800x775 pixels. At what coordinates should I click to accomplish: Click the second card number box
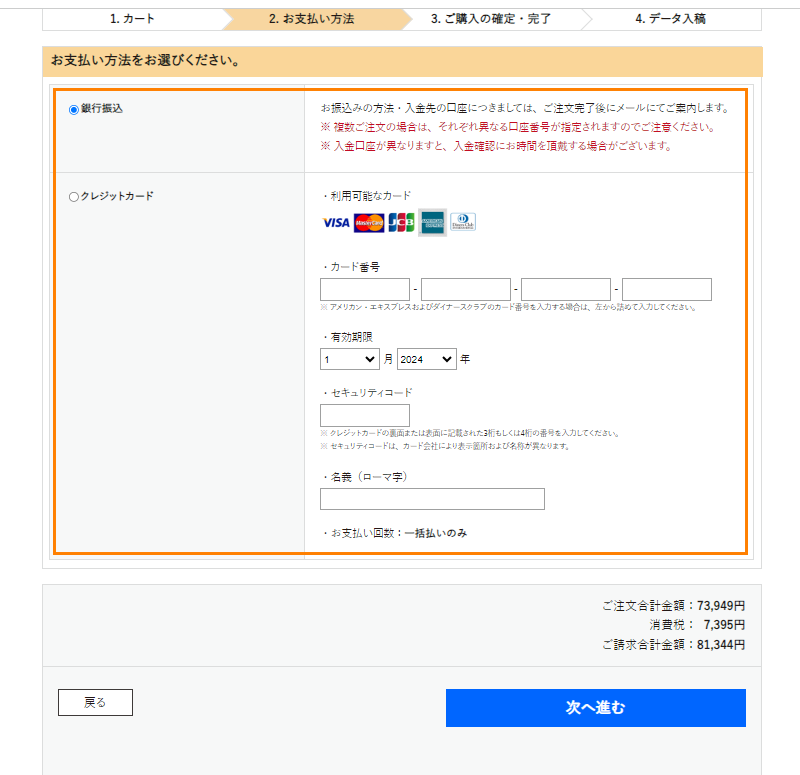(x=465, y=289)
